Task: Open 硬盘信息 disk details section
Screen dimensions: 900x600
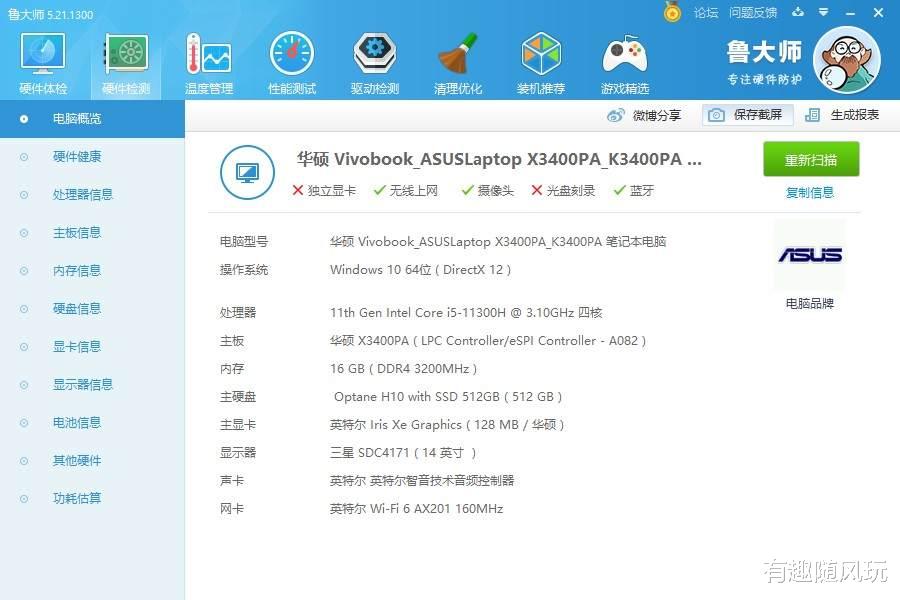Action: (x=78, y=308)
